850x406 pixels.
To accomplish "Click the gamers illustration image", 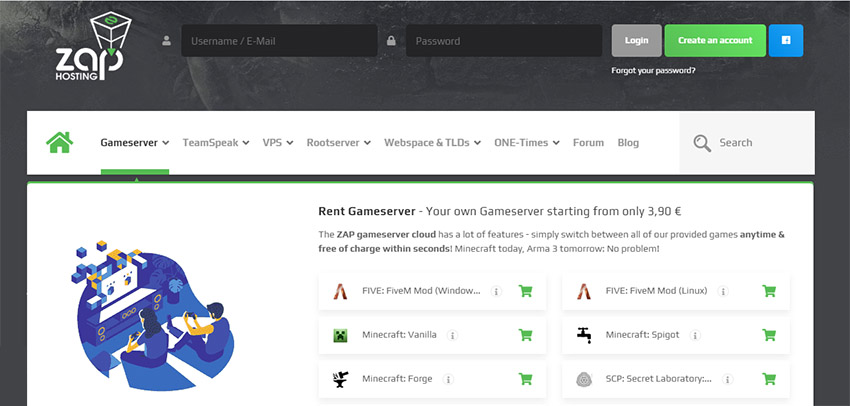I will 152,317.
